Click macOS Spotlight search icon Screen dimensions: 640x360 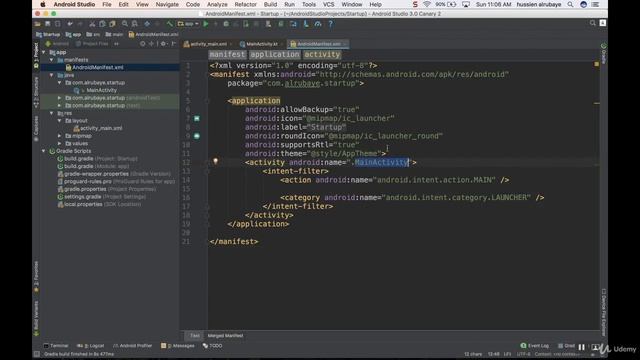pyautogui.click(x=570, y=4)
